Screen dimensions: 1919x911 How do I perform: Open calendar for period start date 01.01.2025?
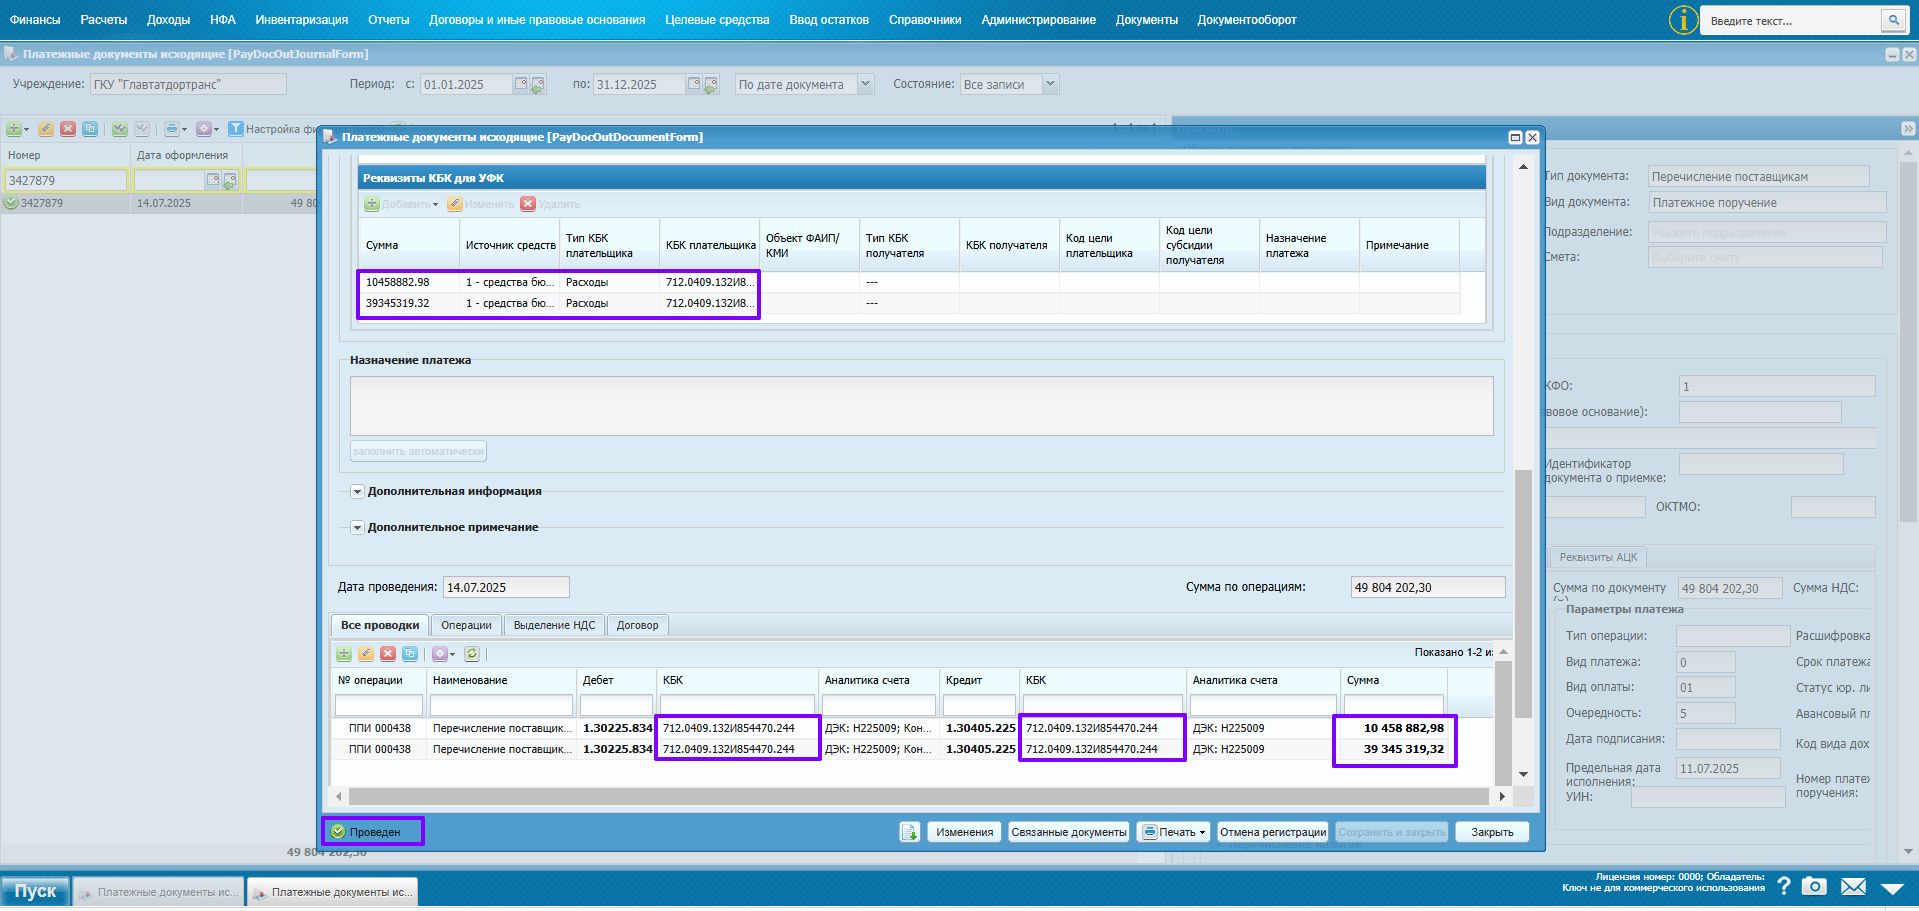click(521, 84)
